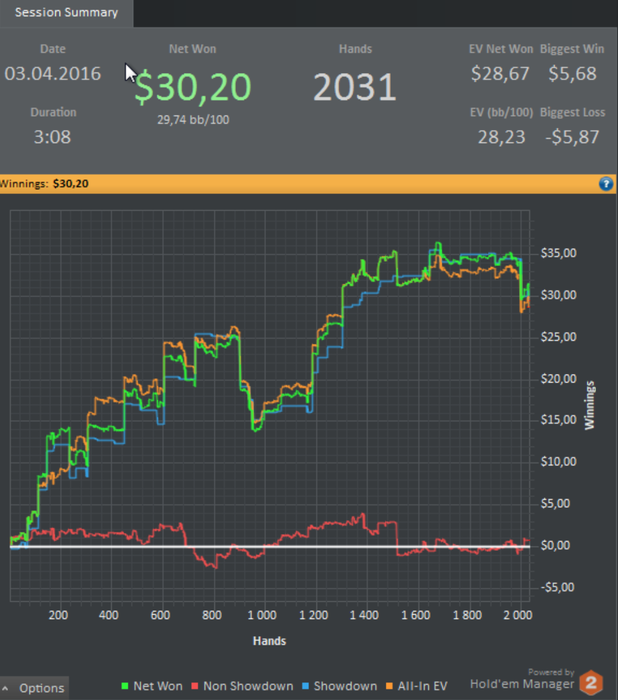
Task: Click the Winnings y-axis title
Action: tap(590, 405)
